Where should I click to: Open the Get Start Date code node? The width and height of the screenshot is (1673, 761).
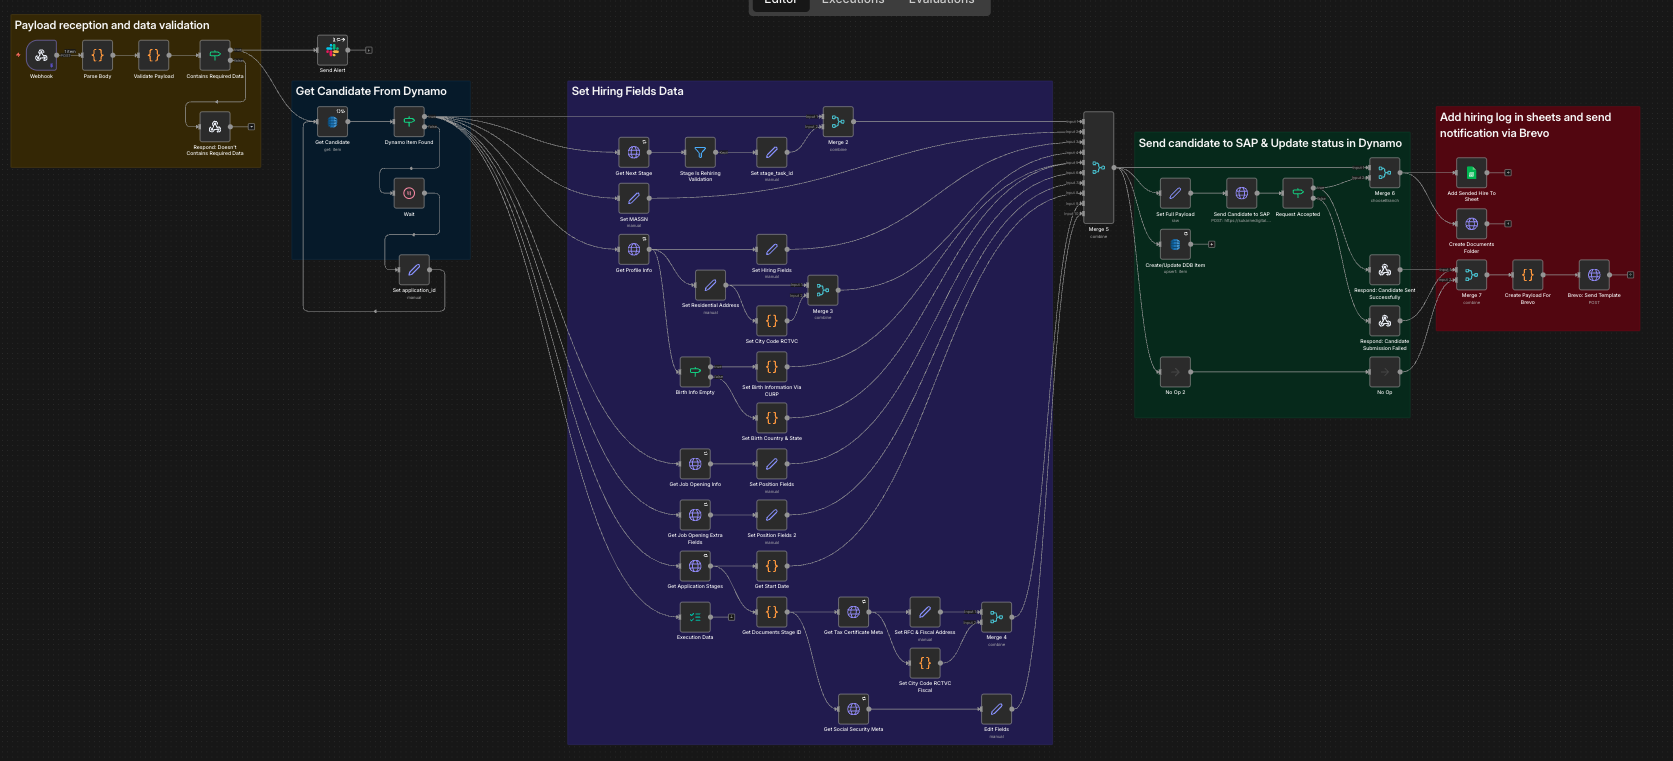(771, 566)
